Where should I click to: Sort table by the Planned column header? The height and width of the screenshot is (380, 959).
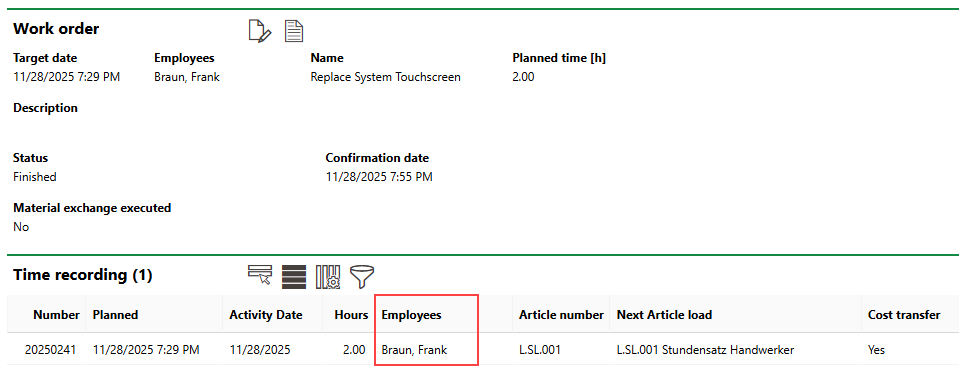pyautogui.click(x=115, y=315)
